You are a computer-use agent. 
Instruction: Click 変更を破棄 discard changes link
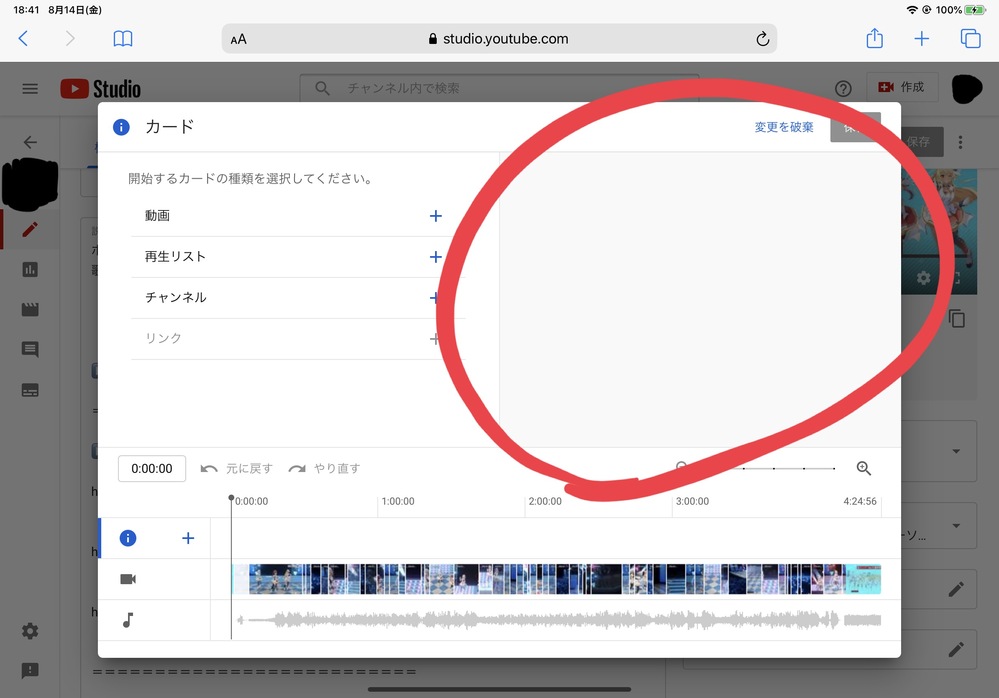pos(784,127)
